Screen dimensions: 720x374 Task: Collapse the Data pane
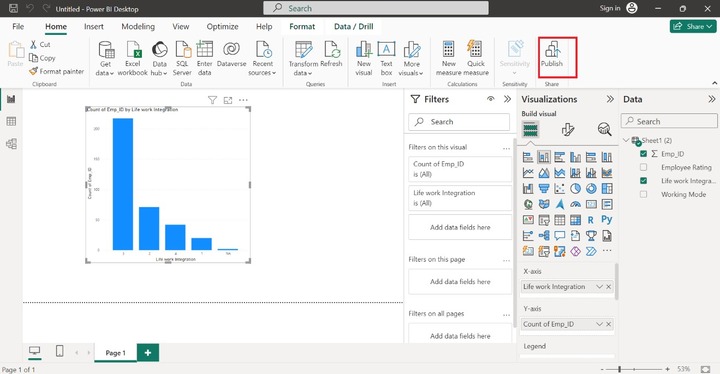(711, 99)
